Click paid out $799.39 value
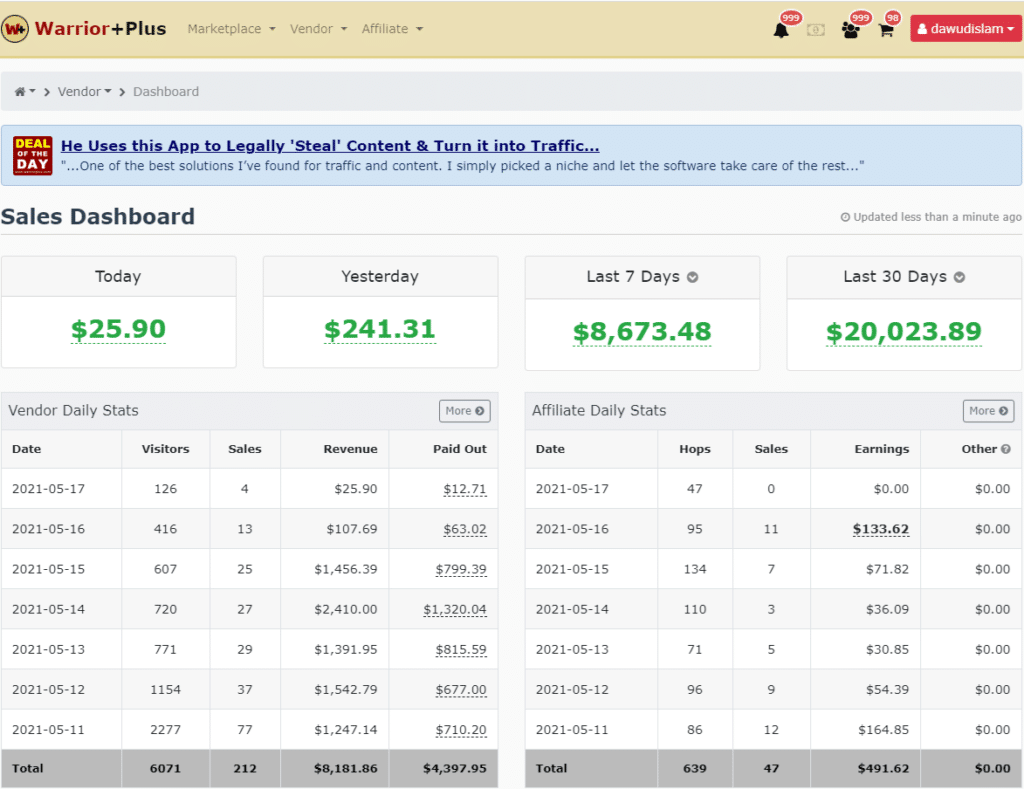Screen dimensions: 1024x789 coord(461,570)
